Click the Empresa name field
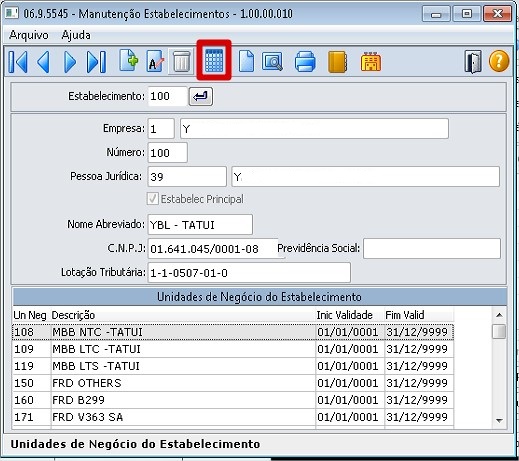This screenshot has height=461, width=519. pos(314,129)
